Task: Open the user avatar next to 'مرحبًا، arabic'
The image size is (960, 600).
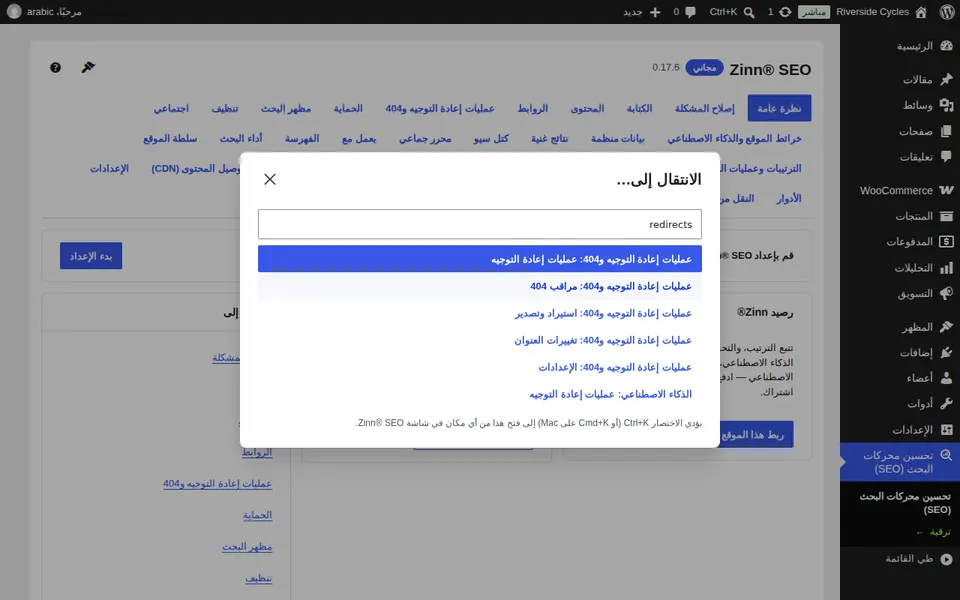Action: (x=14, y=12)
